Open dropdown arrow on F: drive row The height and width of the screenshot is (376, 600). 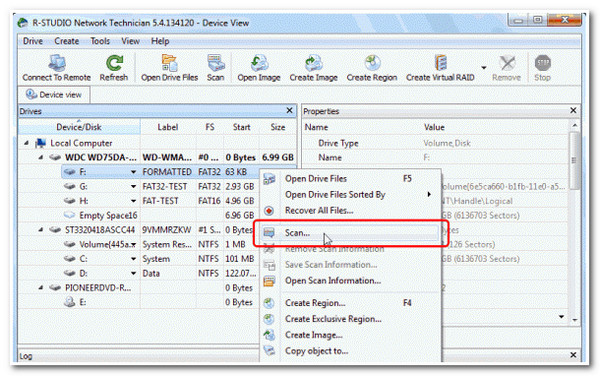[x=133, y=172]
